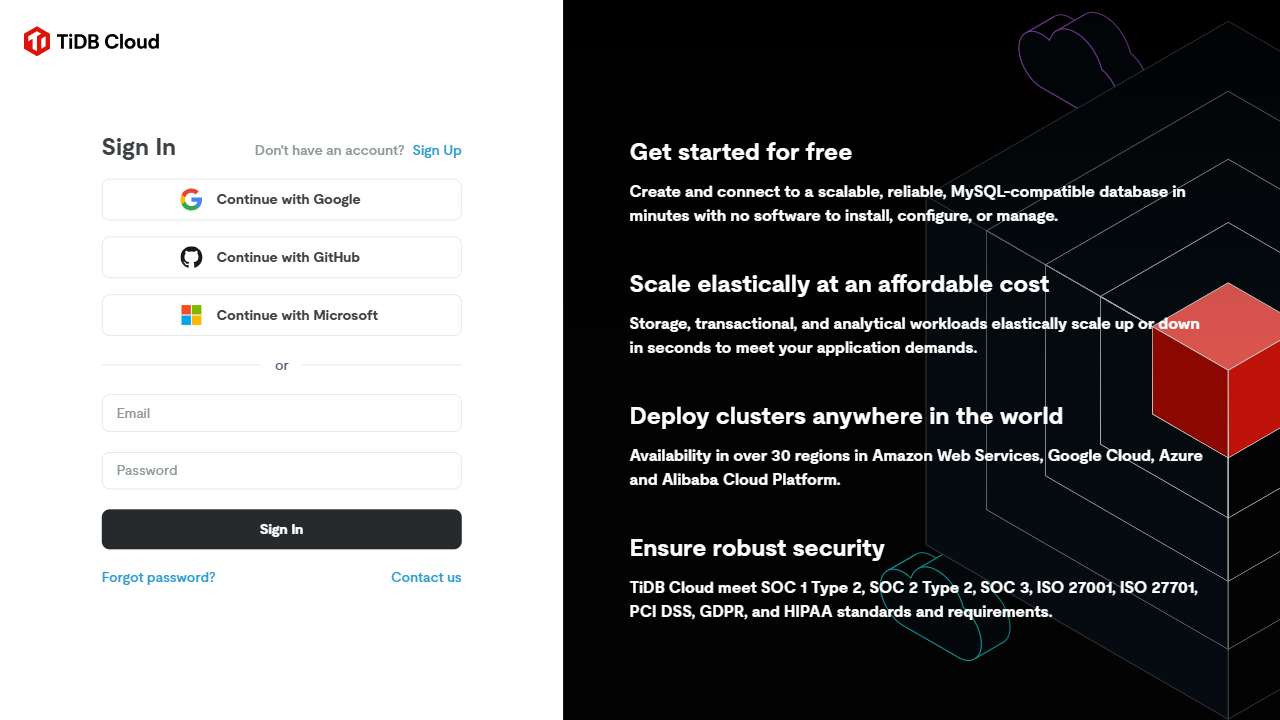Click the "Ensure robust security" heading
Image resolution: width=1280 pixels, height=720 pixels.
click(x=756, y=548)
